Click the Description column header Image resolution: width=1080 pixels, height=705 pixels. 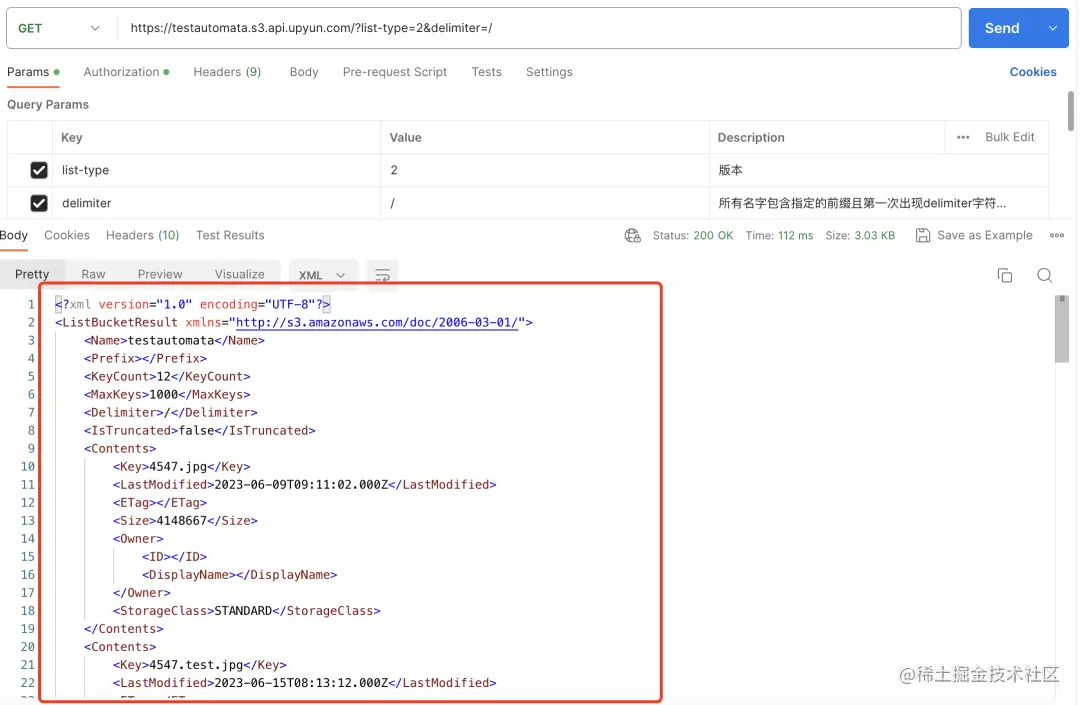751,137
